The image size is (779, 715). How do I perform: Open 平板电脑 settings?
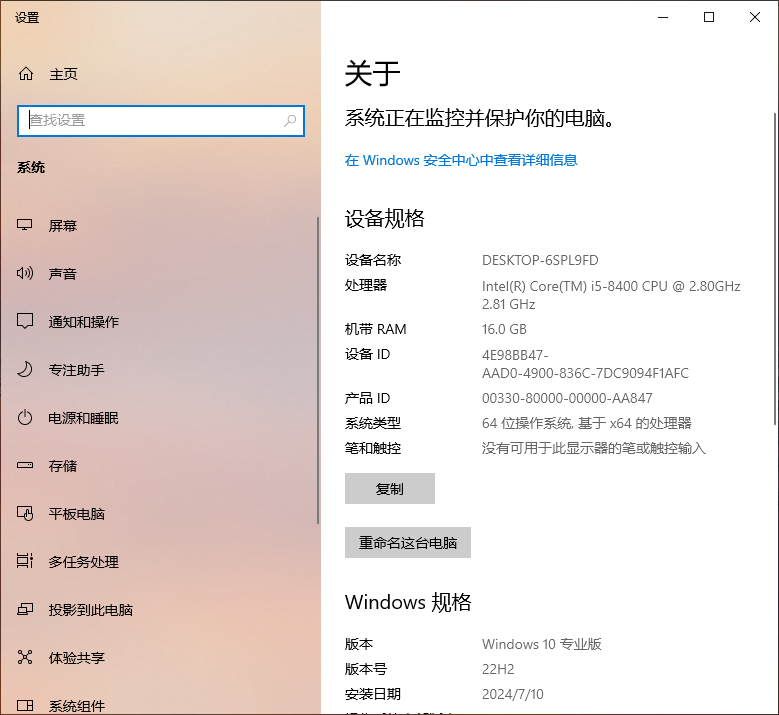(x=159, y=513)
